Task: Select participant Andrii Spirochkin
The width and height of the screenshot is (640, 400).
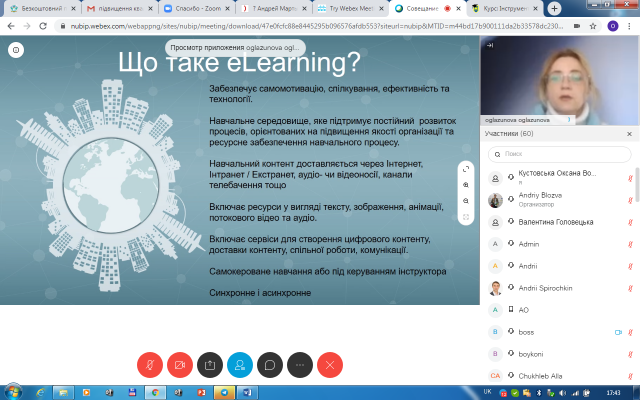Action: [x=559, y=288]
